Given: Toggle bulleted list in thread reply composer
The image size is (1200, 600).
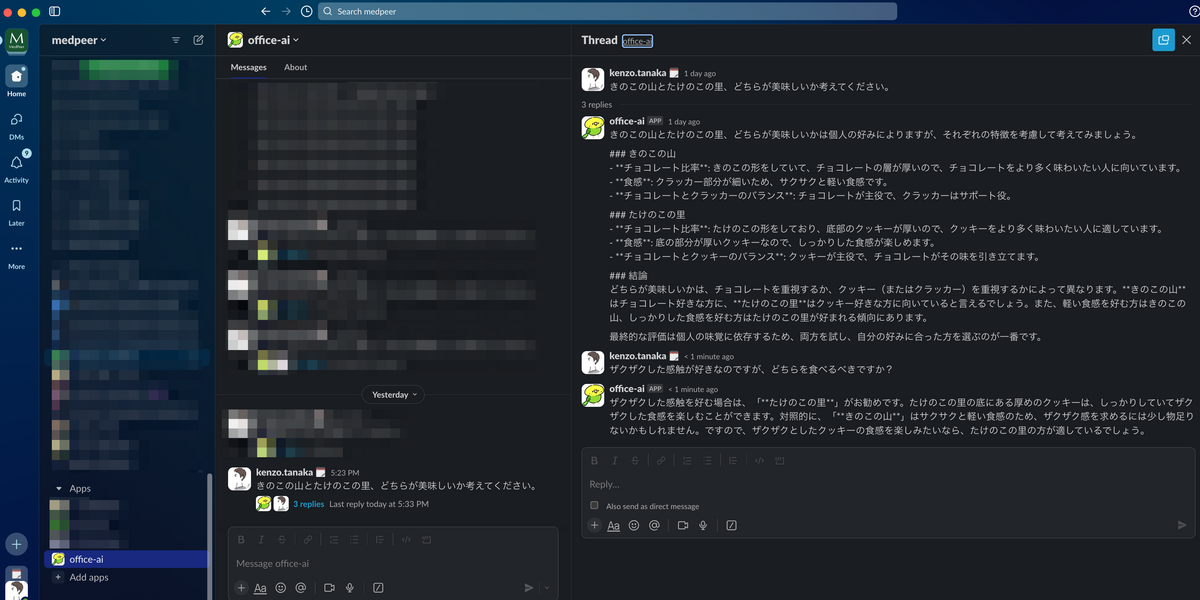Looking at the screenshot, I should [707, 461].
